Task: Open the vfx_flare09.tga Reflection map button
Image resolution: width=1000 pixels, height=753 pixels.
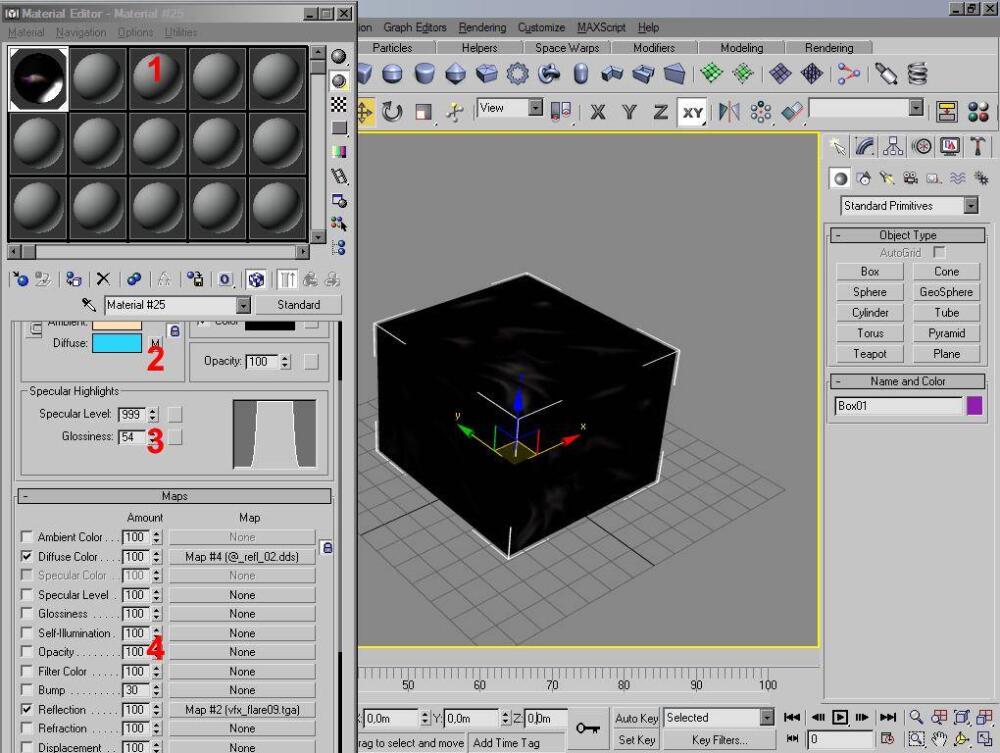Action: click(242, 710)
